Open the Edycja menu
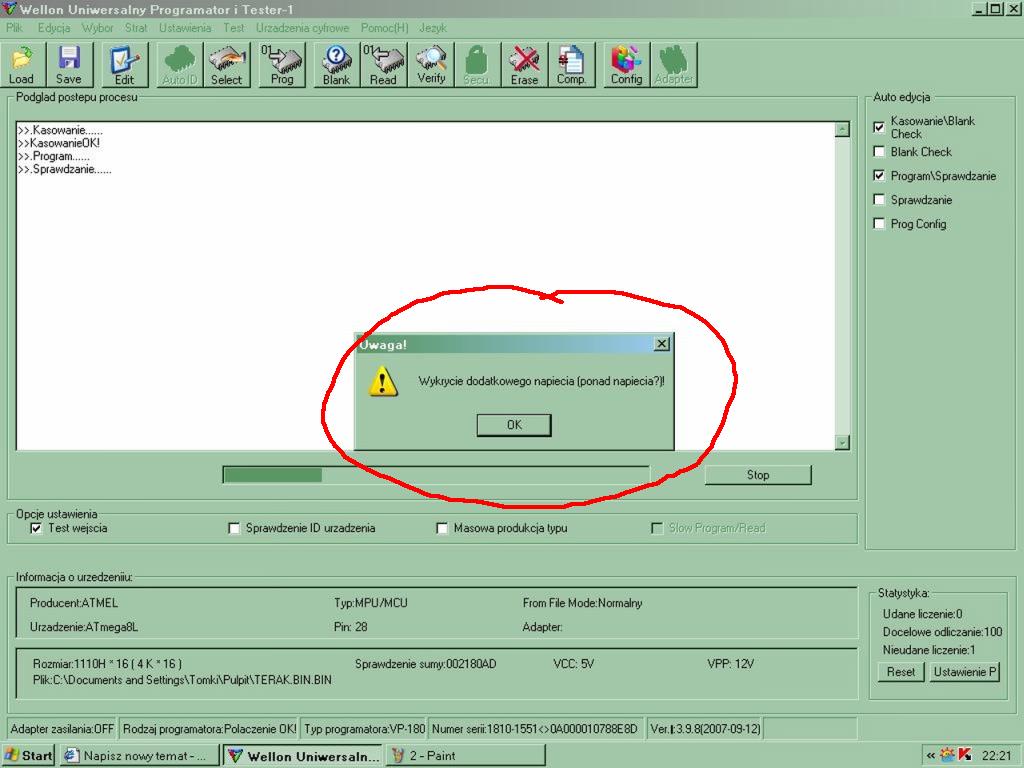 pyautogui.click(x=54, y=28)
